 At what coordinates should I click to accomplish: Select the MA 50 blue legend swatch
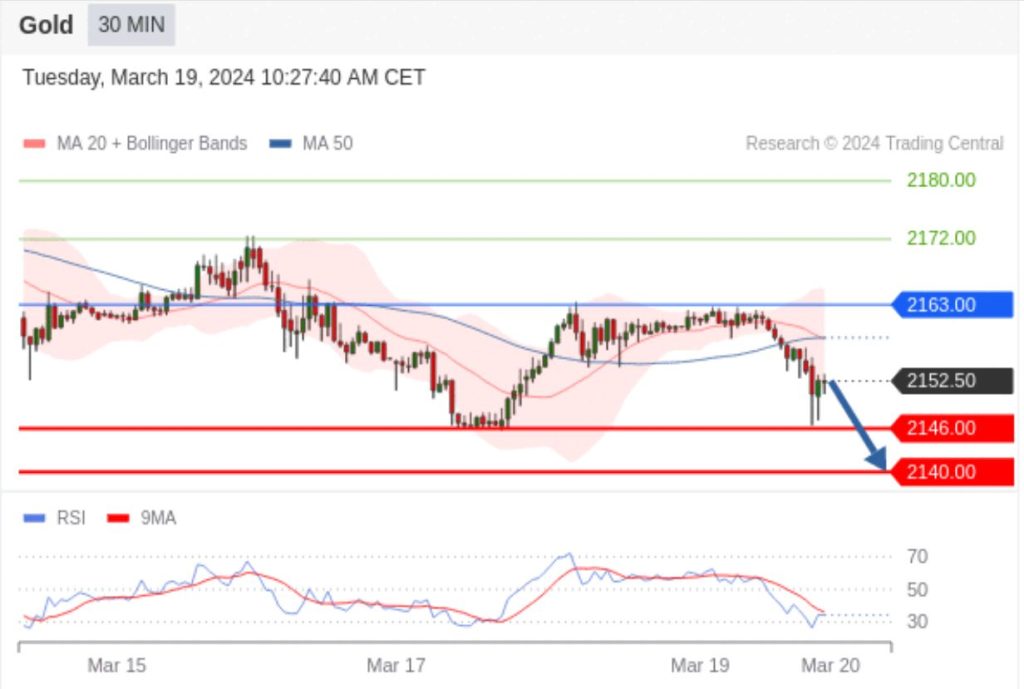280,144
